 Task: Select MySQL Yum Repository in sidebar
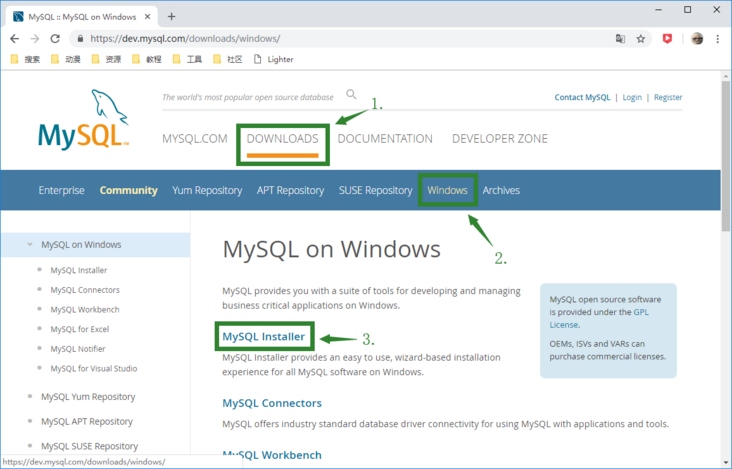click(x=88, y=397)
